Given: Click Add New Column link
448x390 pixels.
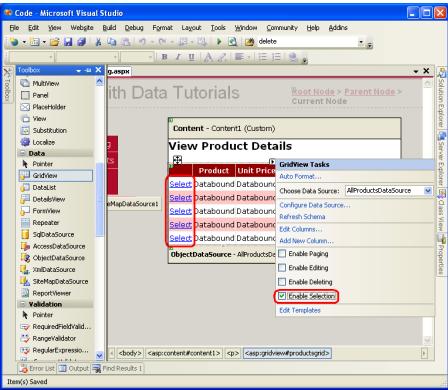Looking at the screenshot, I should [x=306, y=241].
